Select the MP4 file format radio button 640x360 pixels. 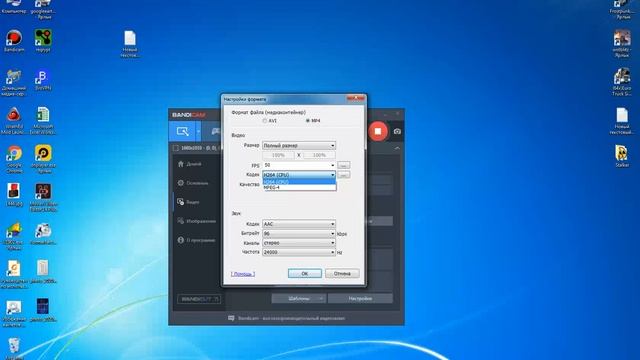(x=308, y=121)
